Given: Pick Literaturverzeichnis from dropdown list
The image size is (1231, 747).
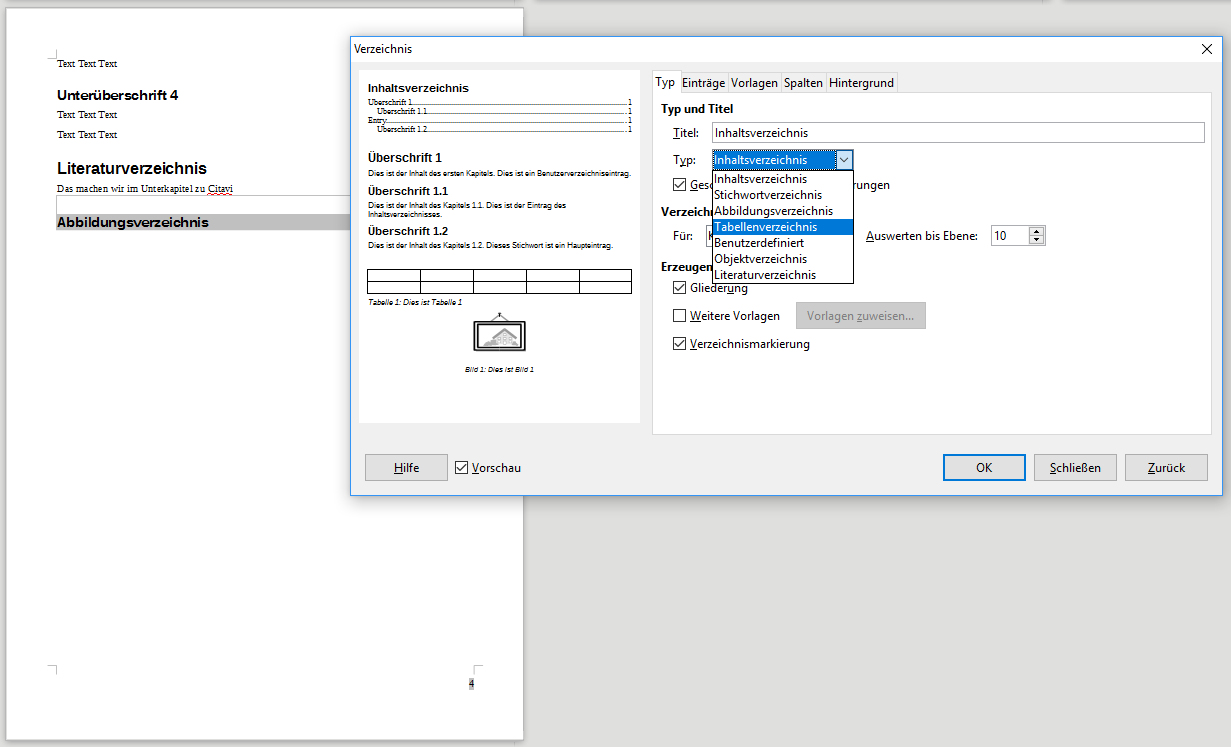Looking at the screenshot, I should point(764,275).
